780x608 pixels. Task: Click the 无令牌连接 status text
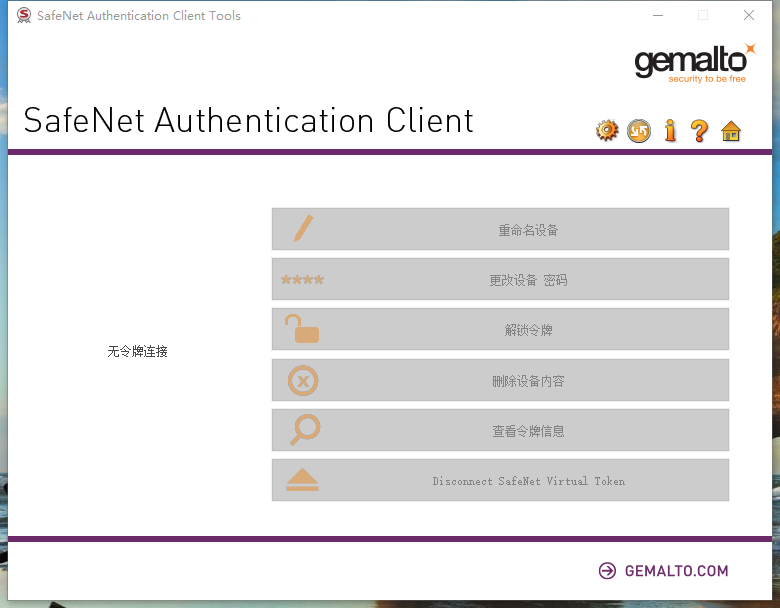click(x=137, y=351)
